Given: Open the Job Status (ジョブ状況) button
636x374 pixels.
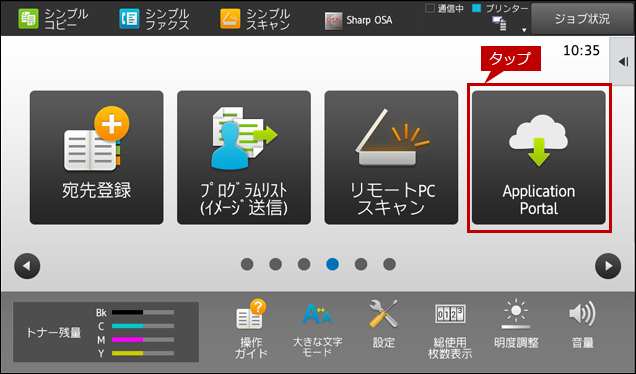Looking at the screenshot, I should tap(582, 19).
